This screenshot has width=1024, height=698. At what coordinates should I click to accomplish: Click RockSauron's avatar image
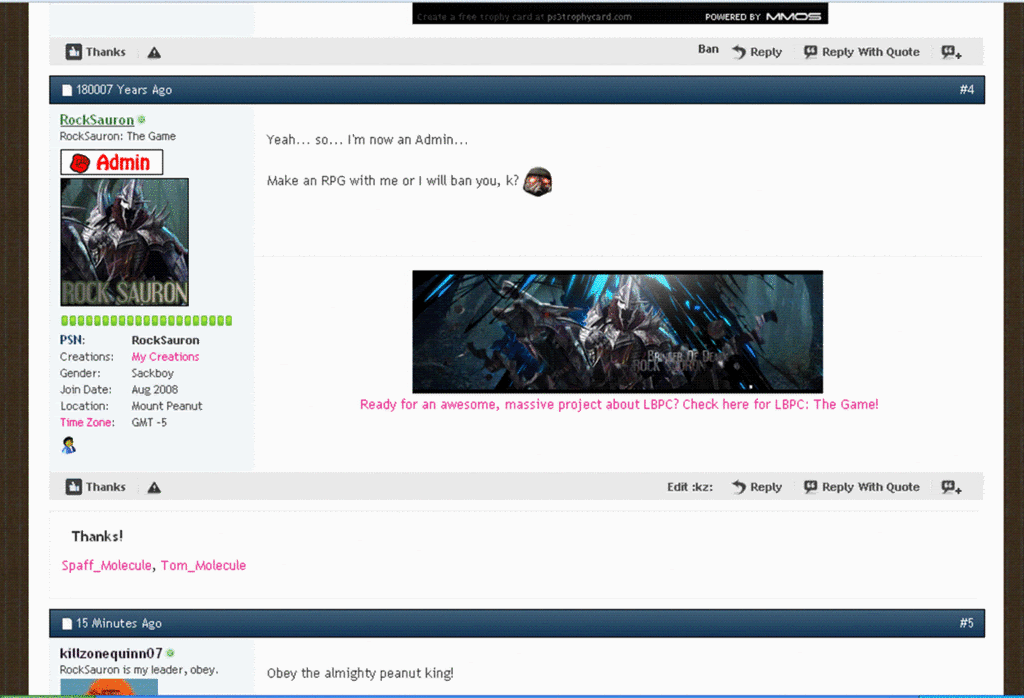point(124,242)
